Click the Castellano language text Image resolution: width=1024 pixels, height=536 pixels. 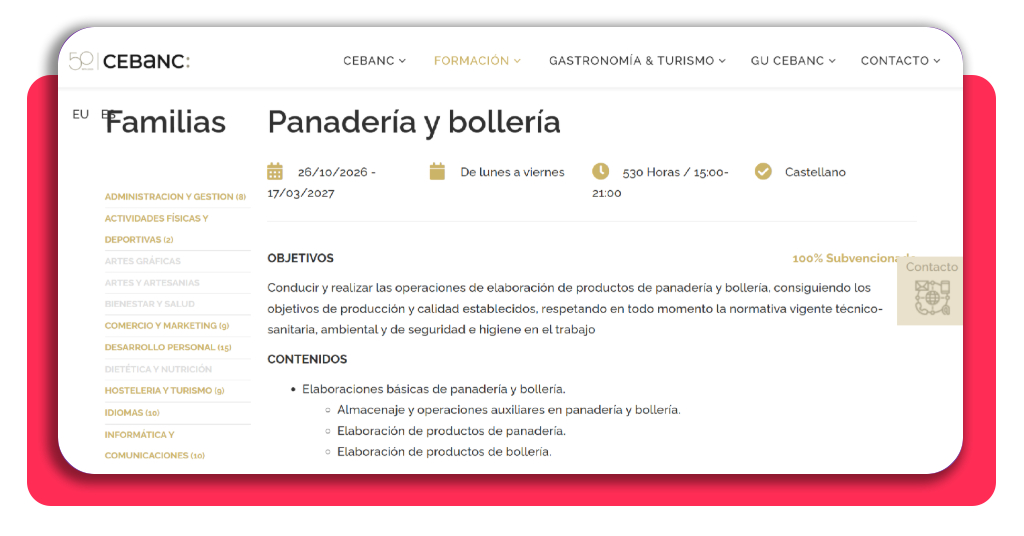pos(815,172)
